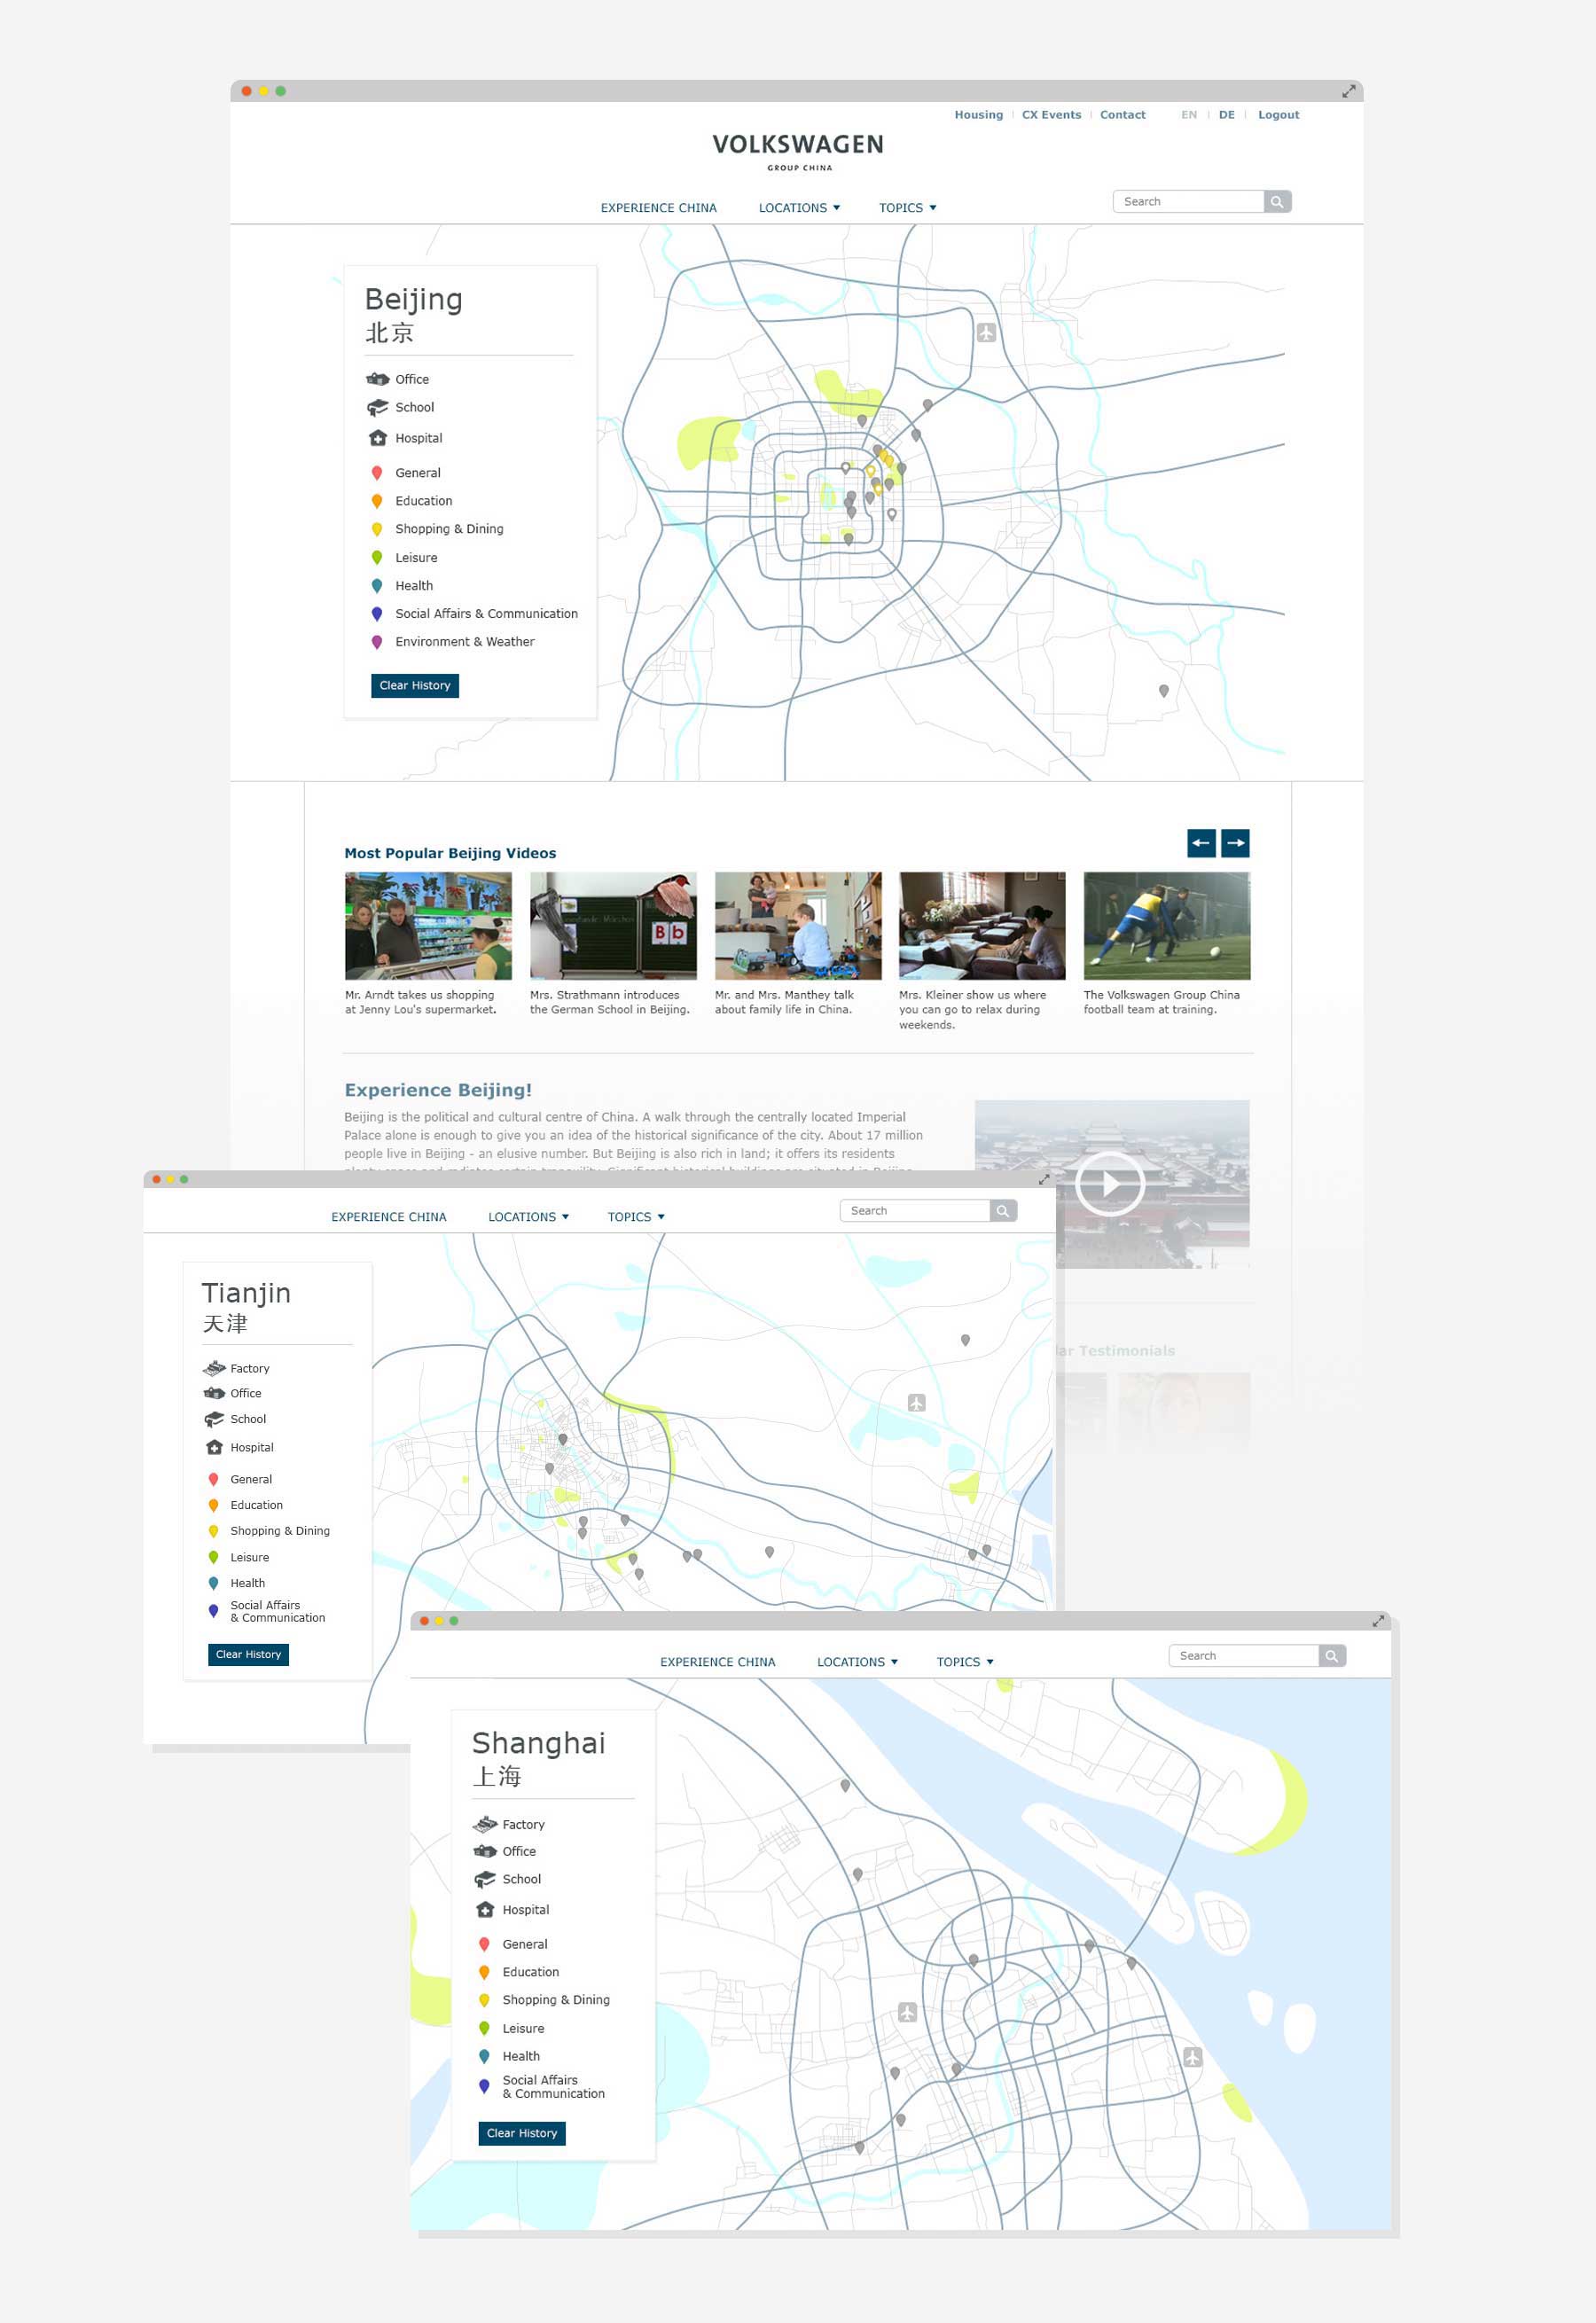This screenshot has height=2323, width=1596.
Task: Open the football team training video thumbnail
Action: (1167, 926)
